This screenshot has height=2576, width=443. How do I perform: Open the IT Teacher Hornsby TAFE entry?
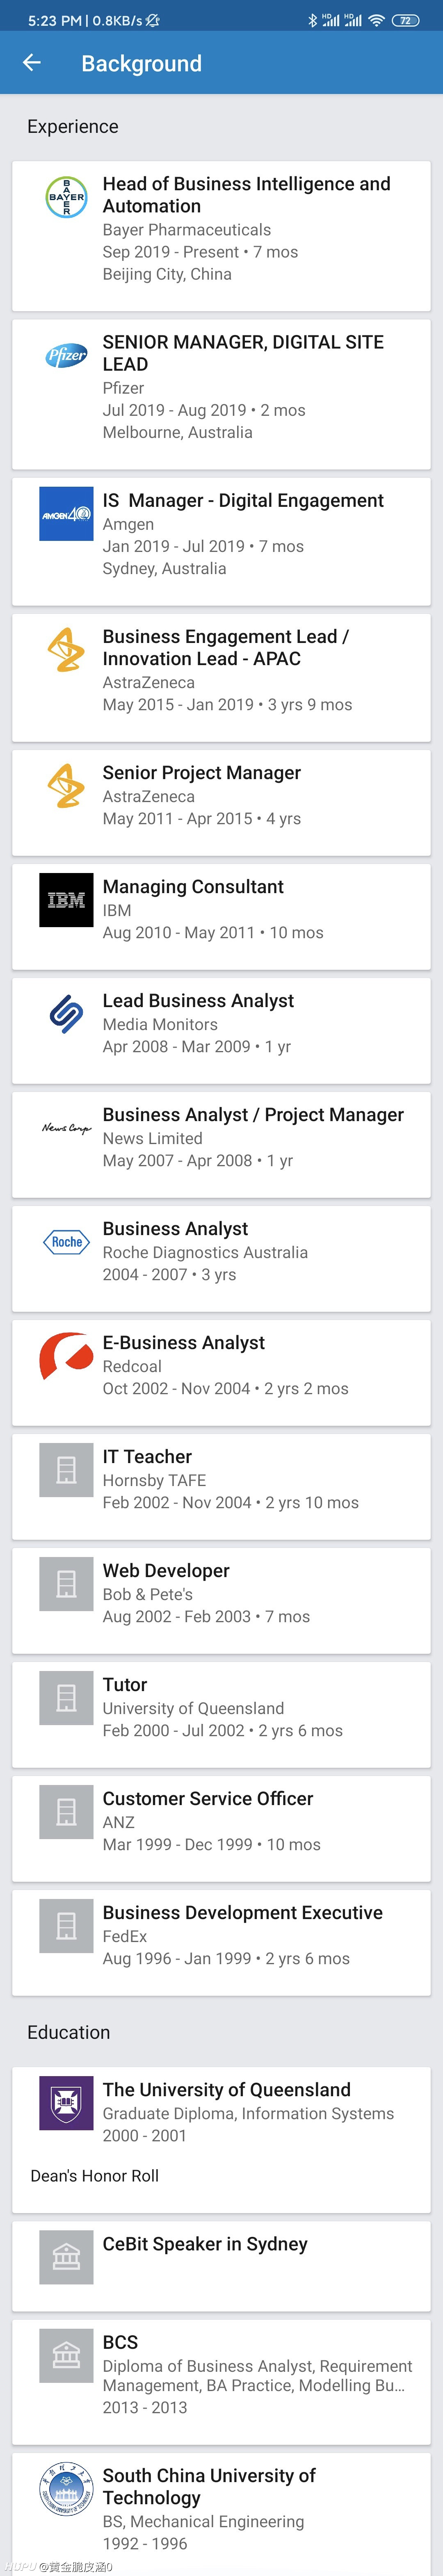click(x=221, y=1487)
